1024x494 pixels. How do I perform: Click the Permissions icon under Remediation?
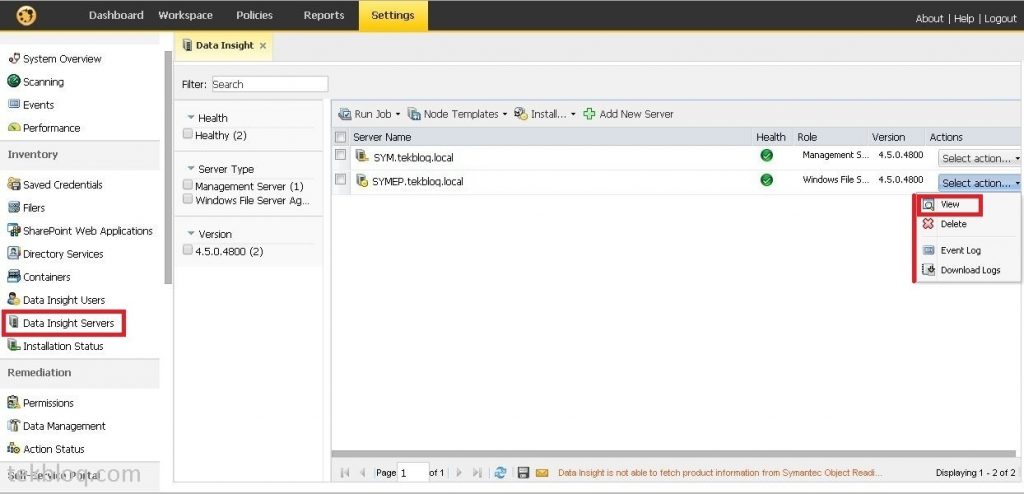14,403
